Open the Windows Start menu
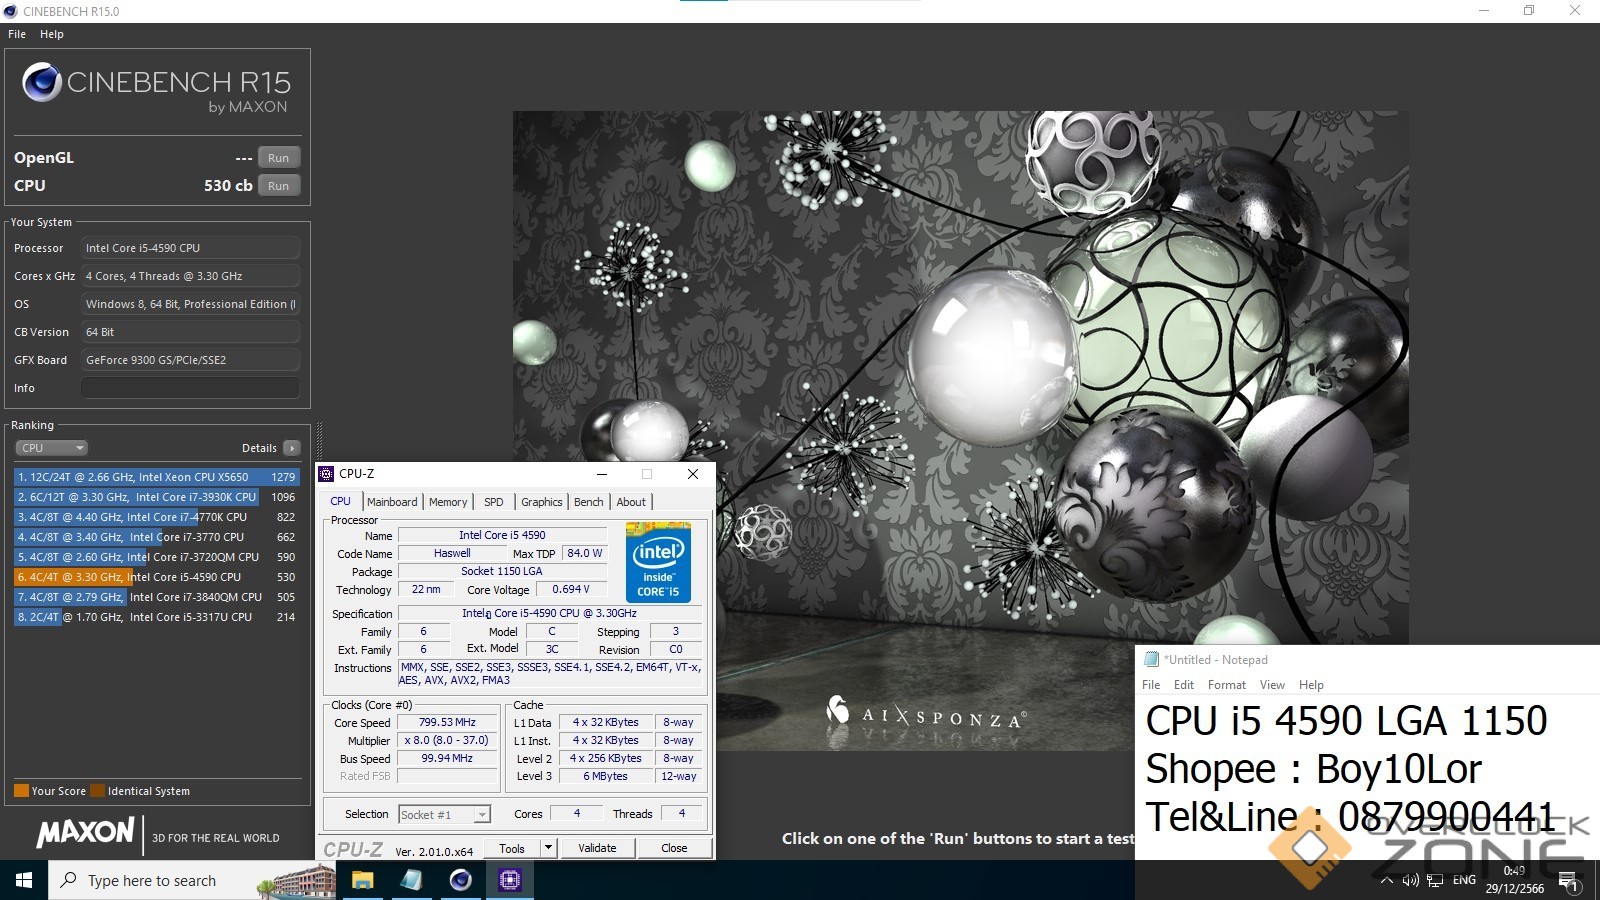 tap(24, 880)
